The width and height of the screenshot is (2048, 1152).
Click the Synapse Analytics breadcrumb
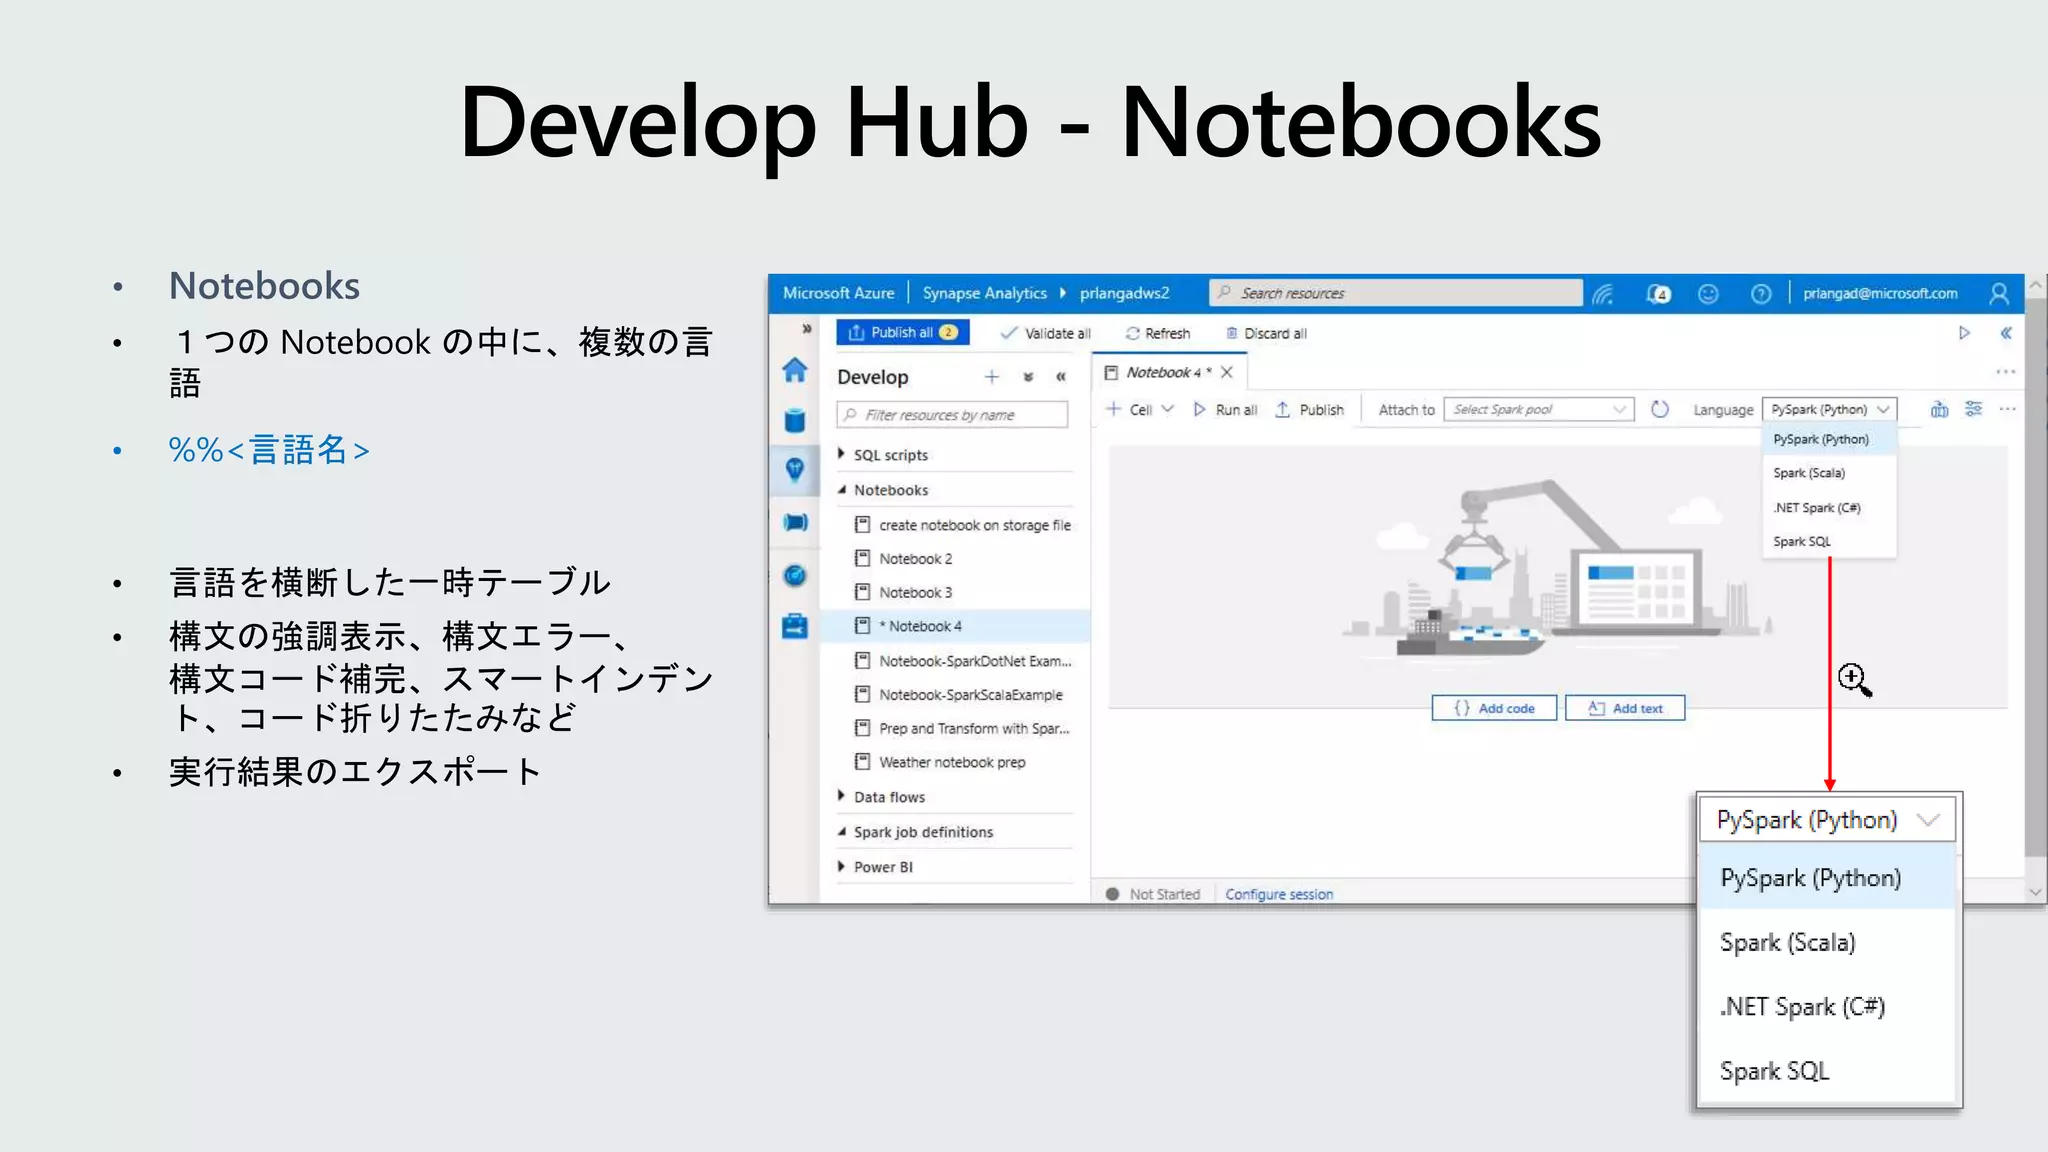pos(984,293)
